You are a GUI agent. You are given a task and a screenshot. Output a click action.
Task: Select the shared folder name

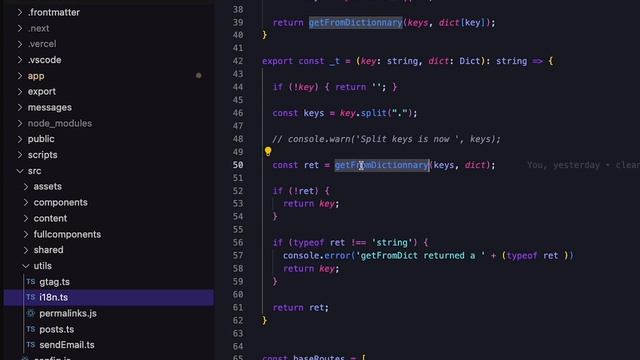[49, 250]
